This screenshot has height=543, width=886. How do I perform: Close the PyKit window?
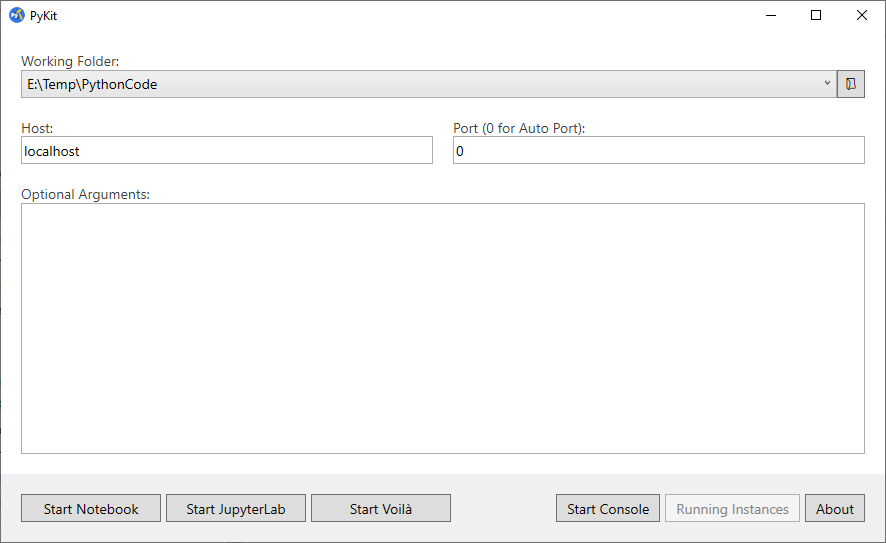coord(862,15)
